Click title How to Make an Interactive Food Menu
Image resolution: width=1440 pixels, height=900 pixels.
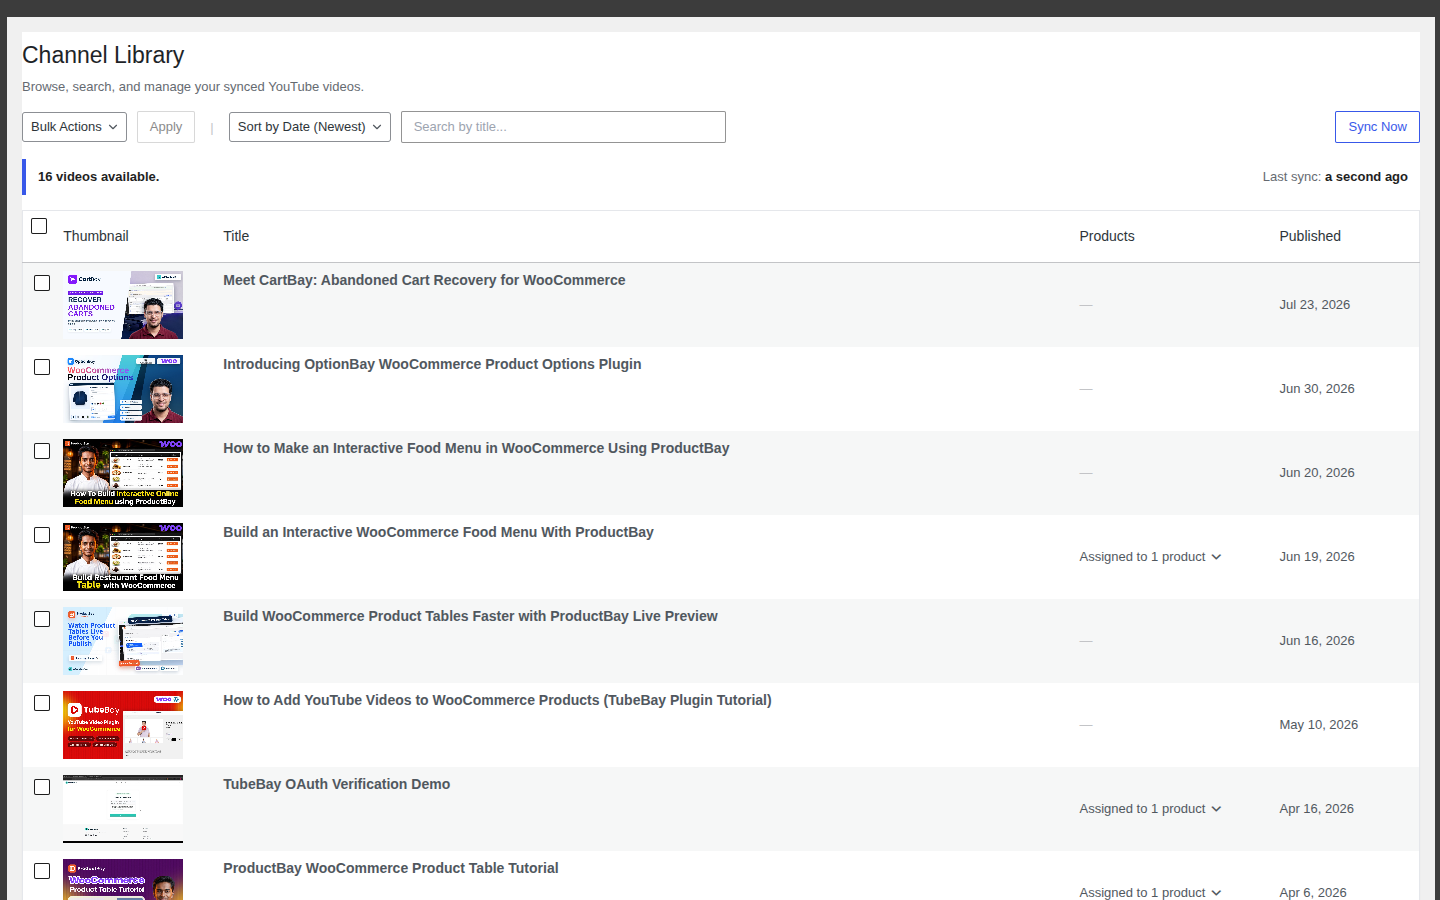(x=476, y=448)
